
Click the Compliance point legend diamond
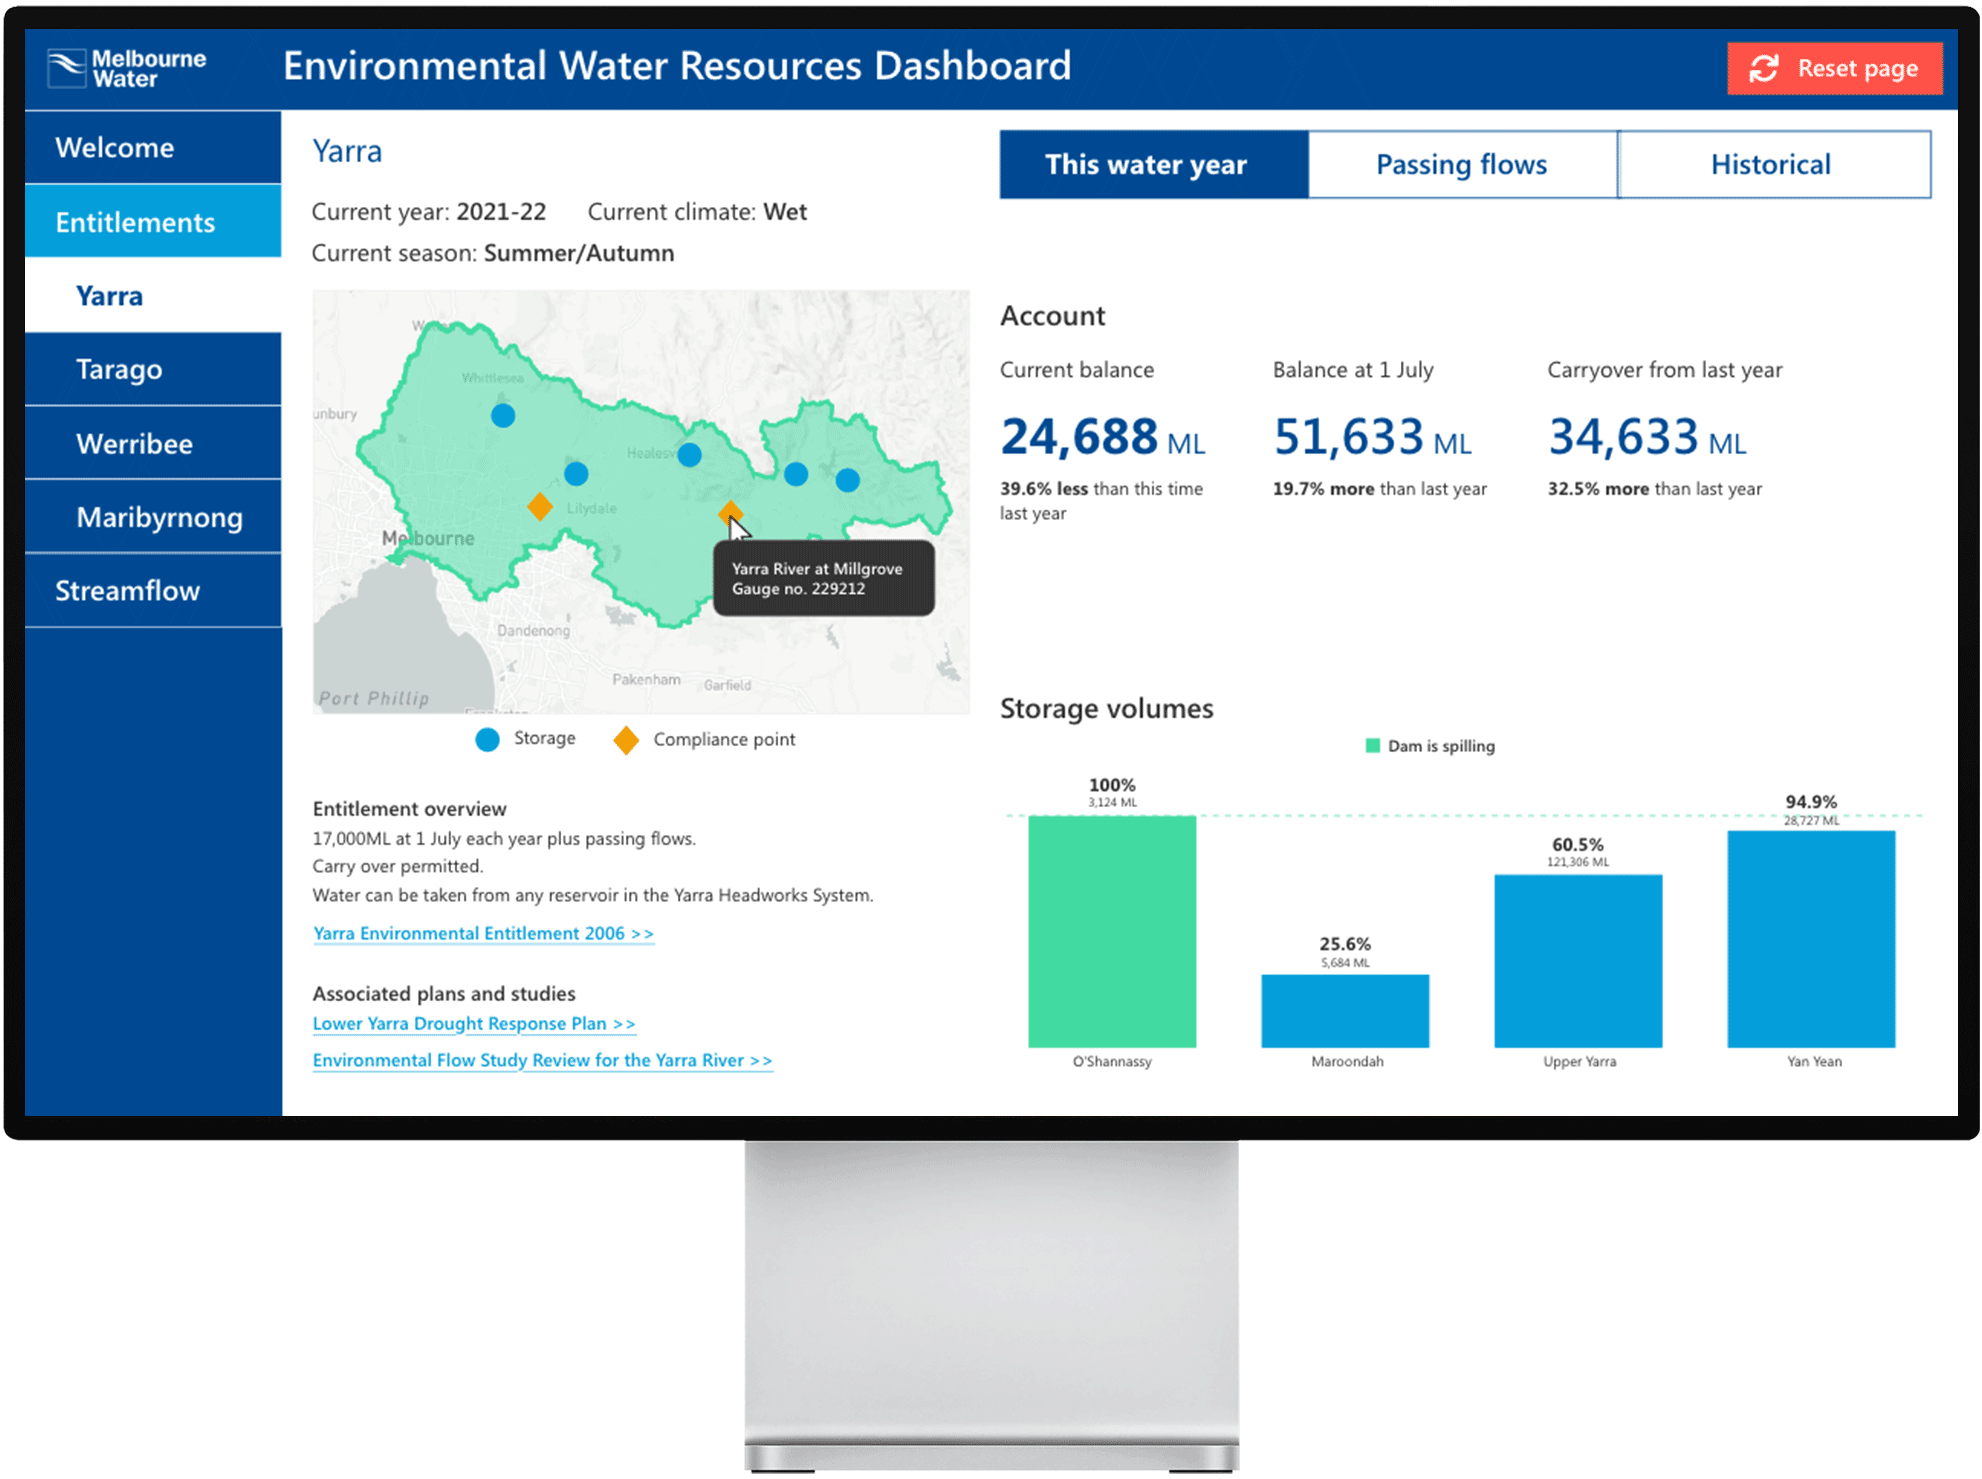point(626,740)
